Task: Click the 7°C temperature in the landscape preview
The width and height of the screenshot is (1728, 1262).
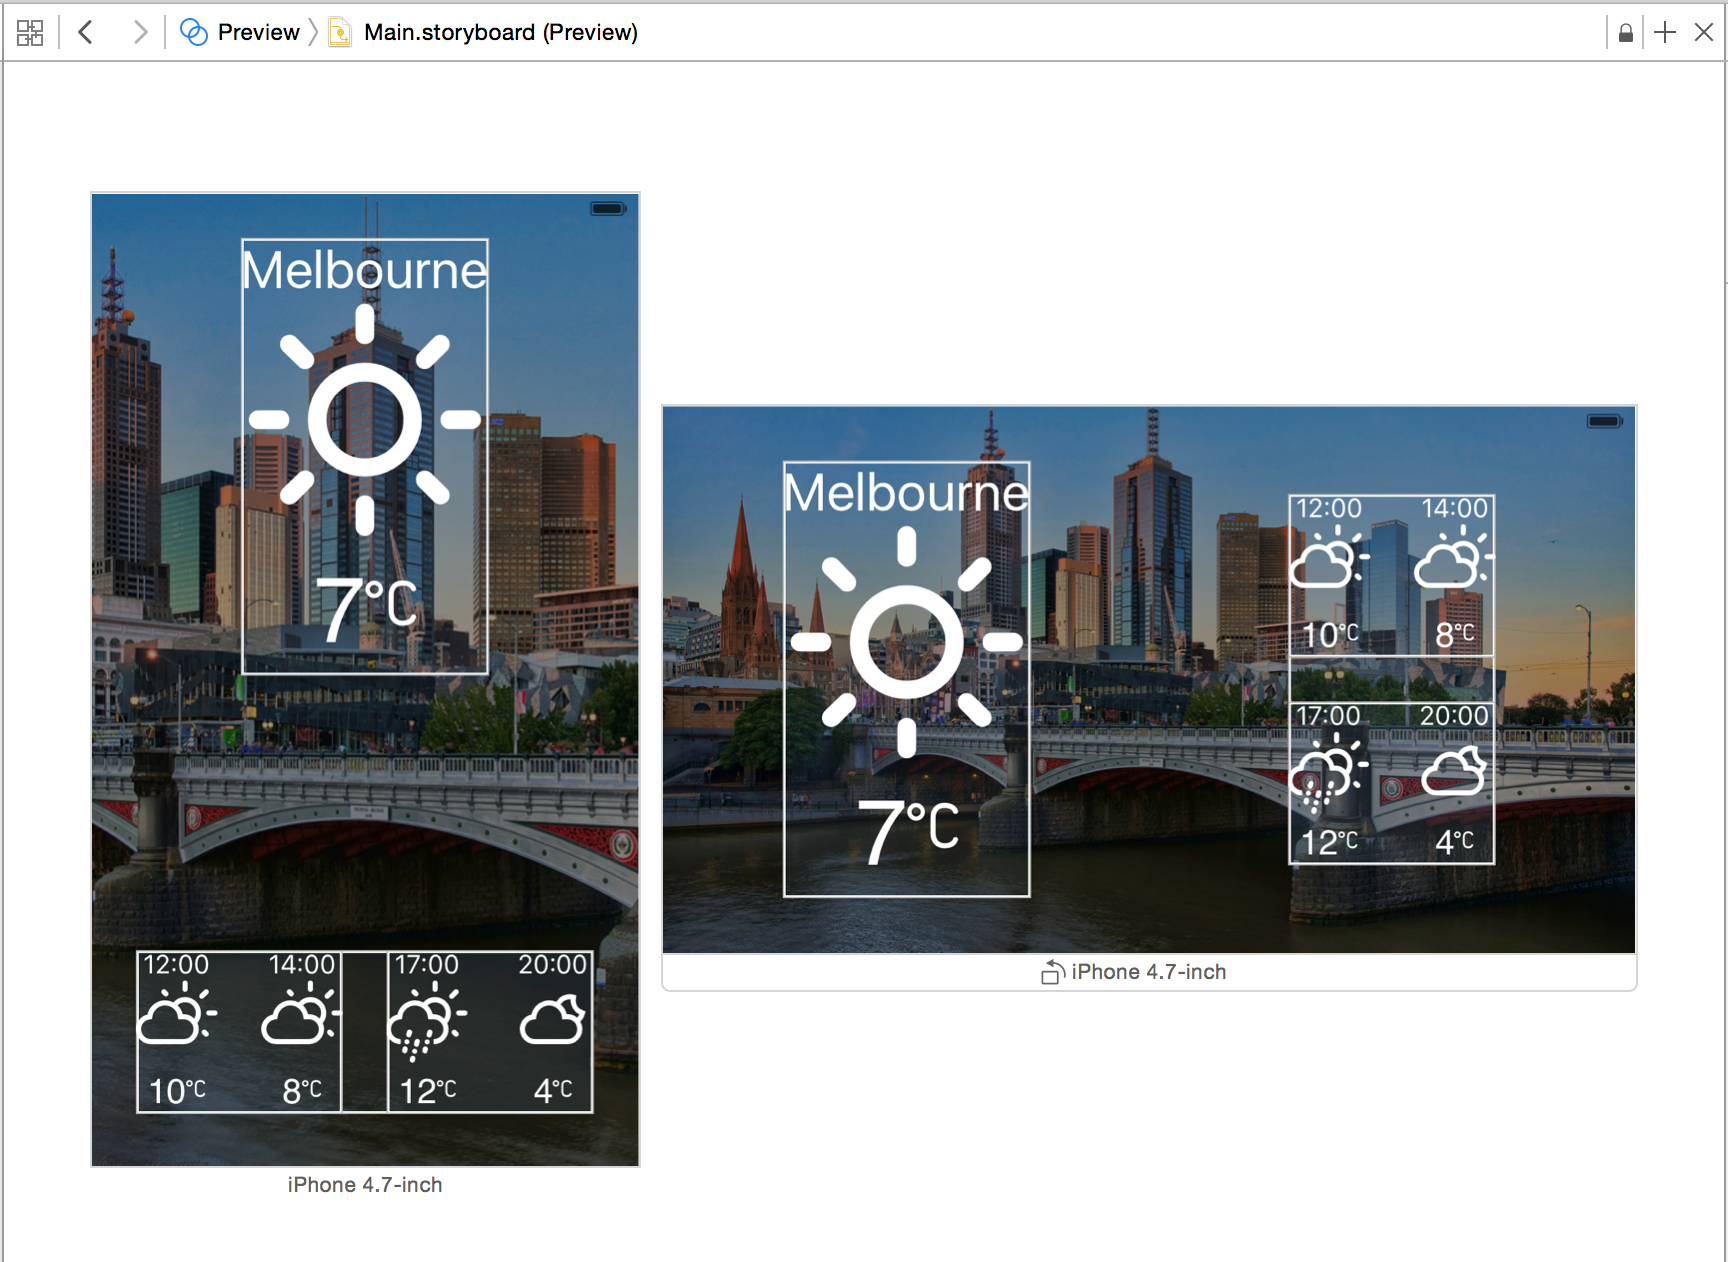Action: [x=908, y=830]
